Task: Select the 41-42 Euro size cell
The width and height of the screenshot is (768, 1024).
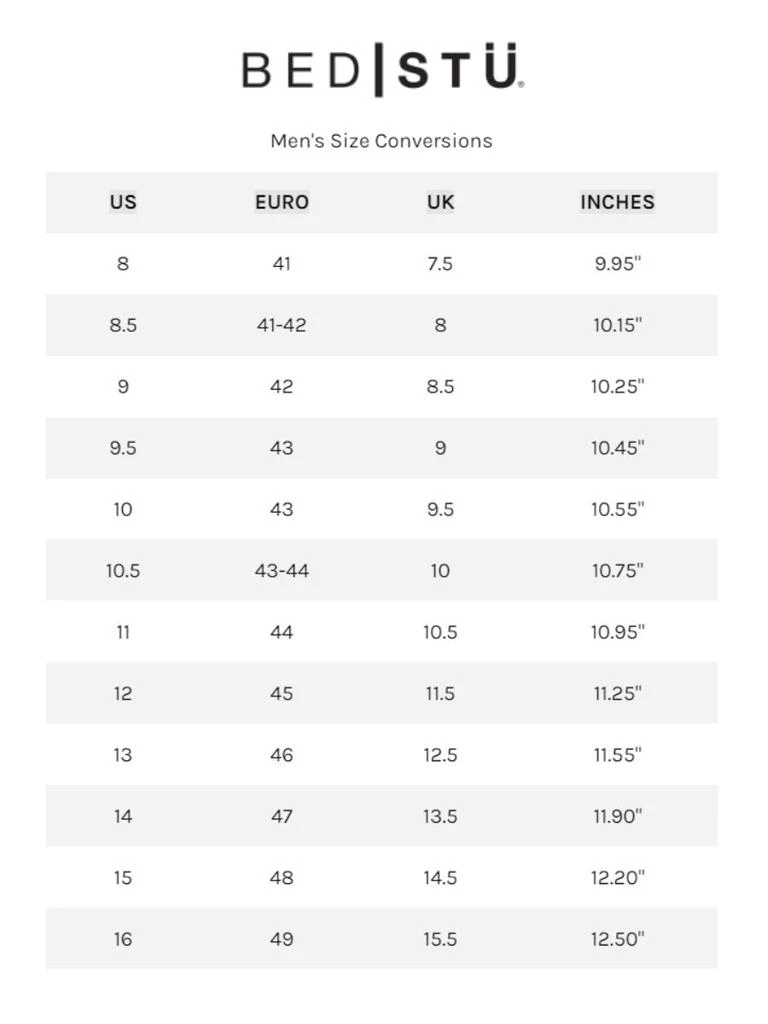Action: [281, 325]
